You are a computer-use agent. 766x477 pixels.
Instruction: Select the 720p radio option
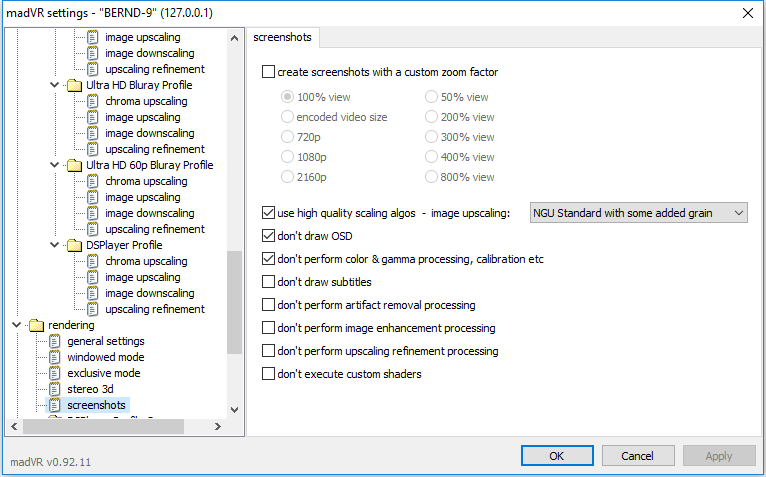(x=287, y=137)
